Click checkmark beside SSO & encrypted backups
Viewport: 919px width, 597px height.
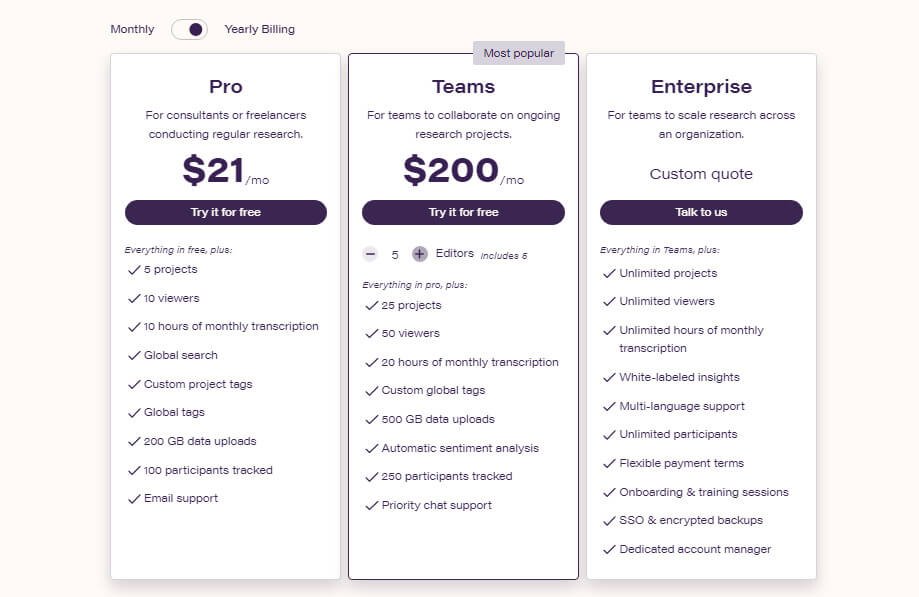[x=610, y=521]
